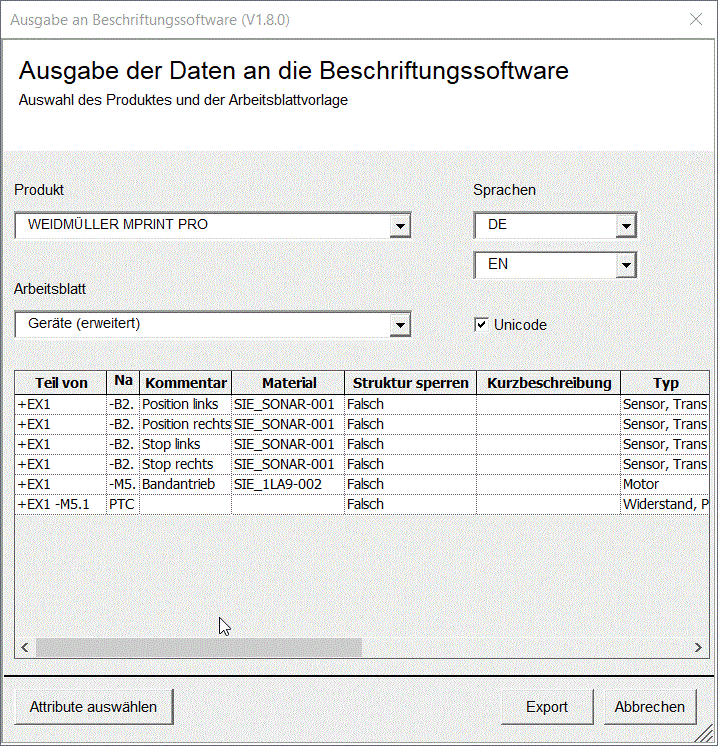Open Attribute auswählen dialog
Image resolution: width=718 pixels, height=746 pixels.
coord(93,707)
